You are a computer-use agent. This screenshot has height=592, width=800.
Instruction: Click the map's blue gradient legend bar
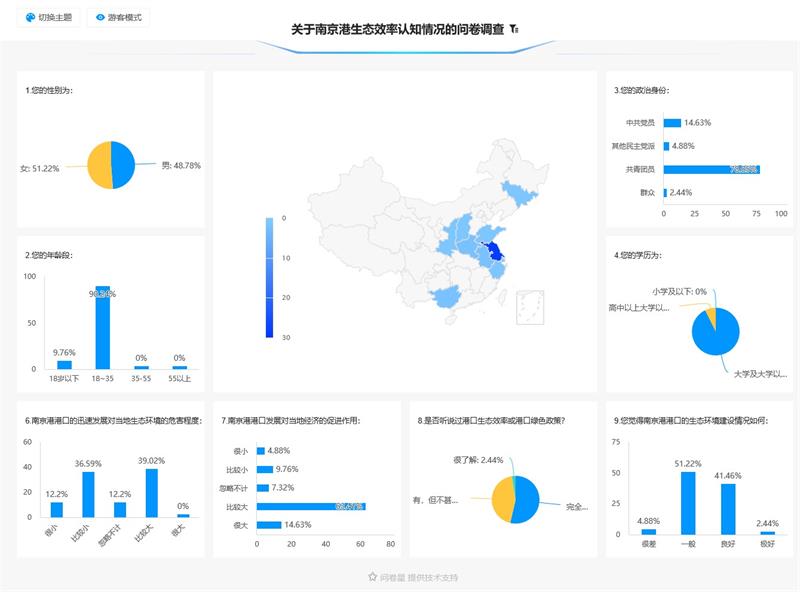point(270,277)
